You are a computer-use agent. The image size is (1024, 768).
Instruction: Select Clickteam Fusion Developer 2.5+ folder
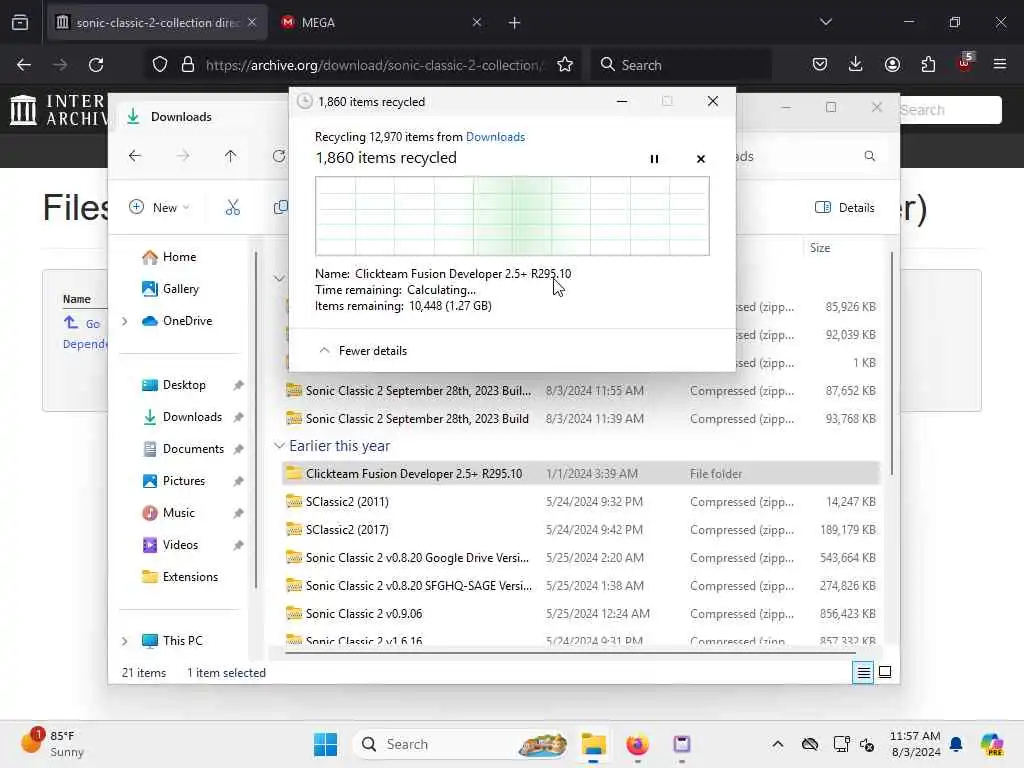pyautogui.click(x=581, y=473)
